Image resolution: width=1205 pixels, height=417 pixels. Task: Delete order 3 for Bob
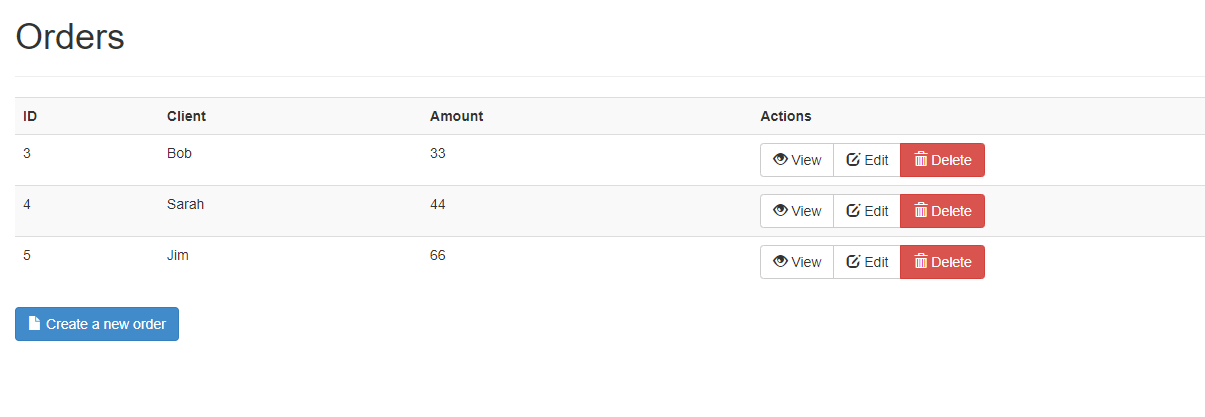click(x=942, y=160)
